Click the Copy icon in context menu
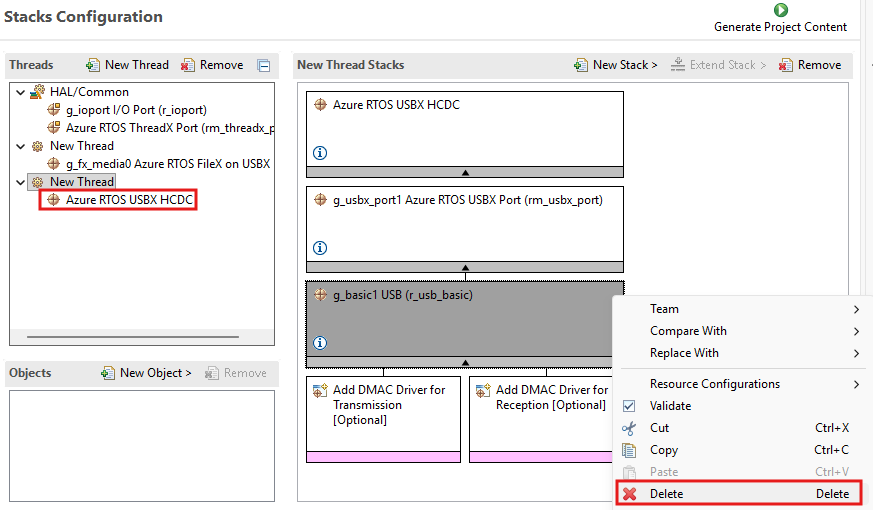 (x=629, y=450)
